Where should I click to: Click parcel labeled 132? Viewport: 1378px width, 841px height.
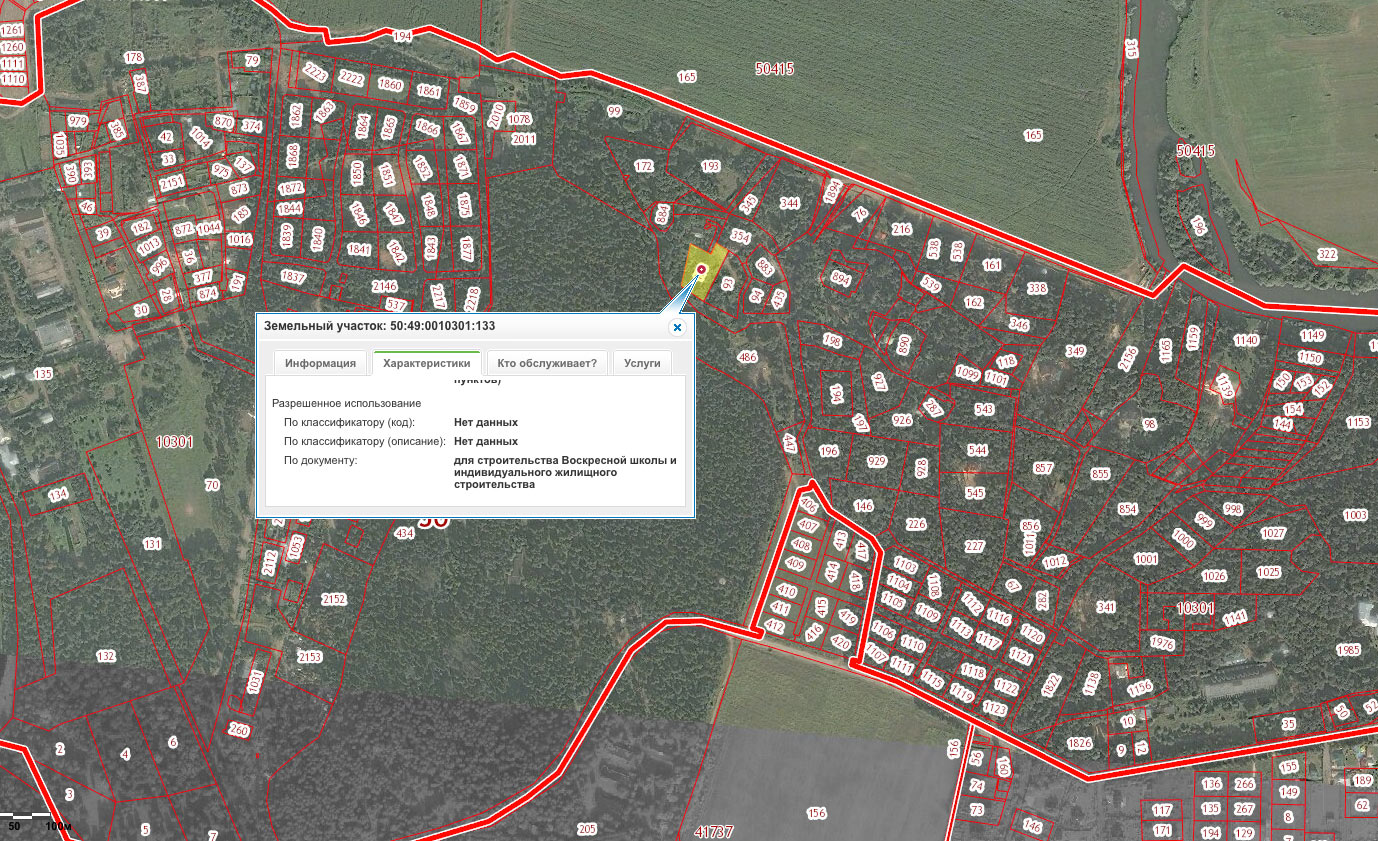pos(106,656)
